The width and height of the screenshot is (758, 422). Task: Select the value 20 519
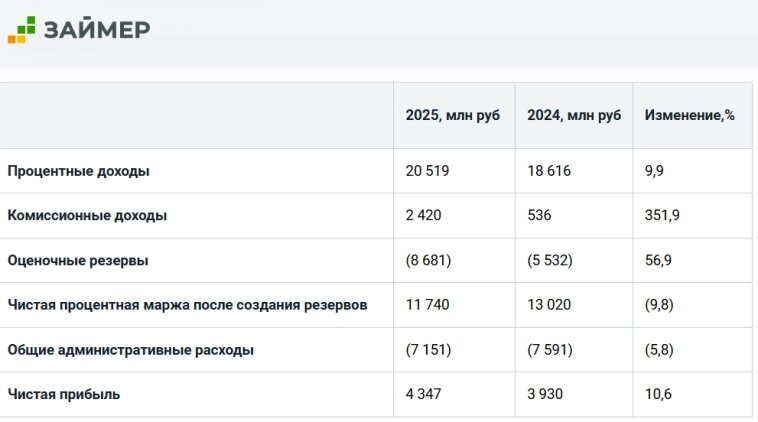[x=427, y=171]
